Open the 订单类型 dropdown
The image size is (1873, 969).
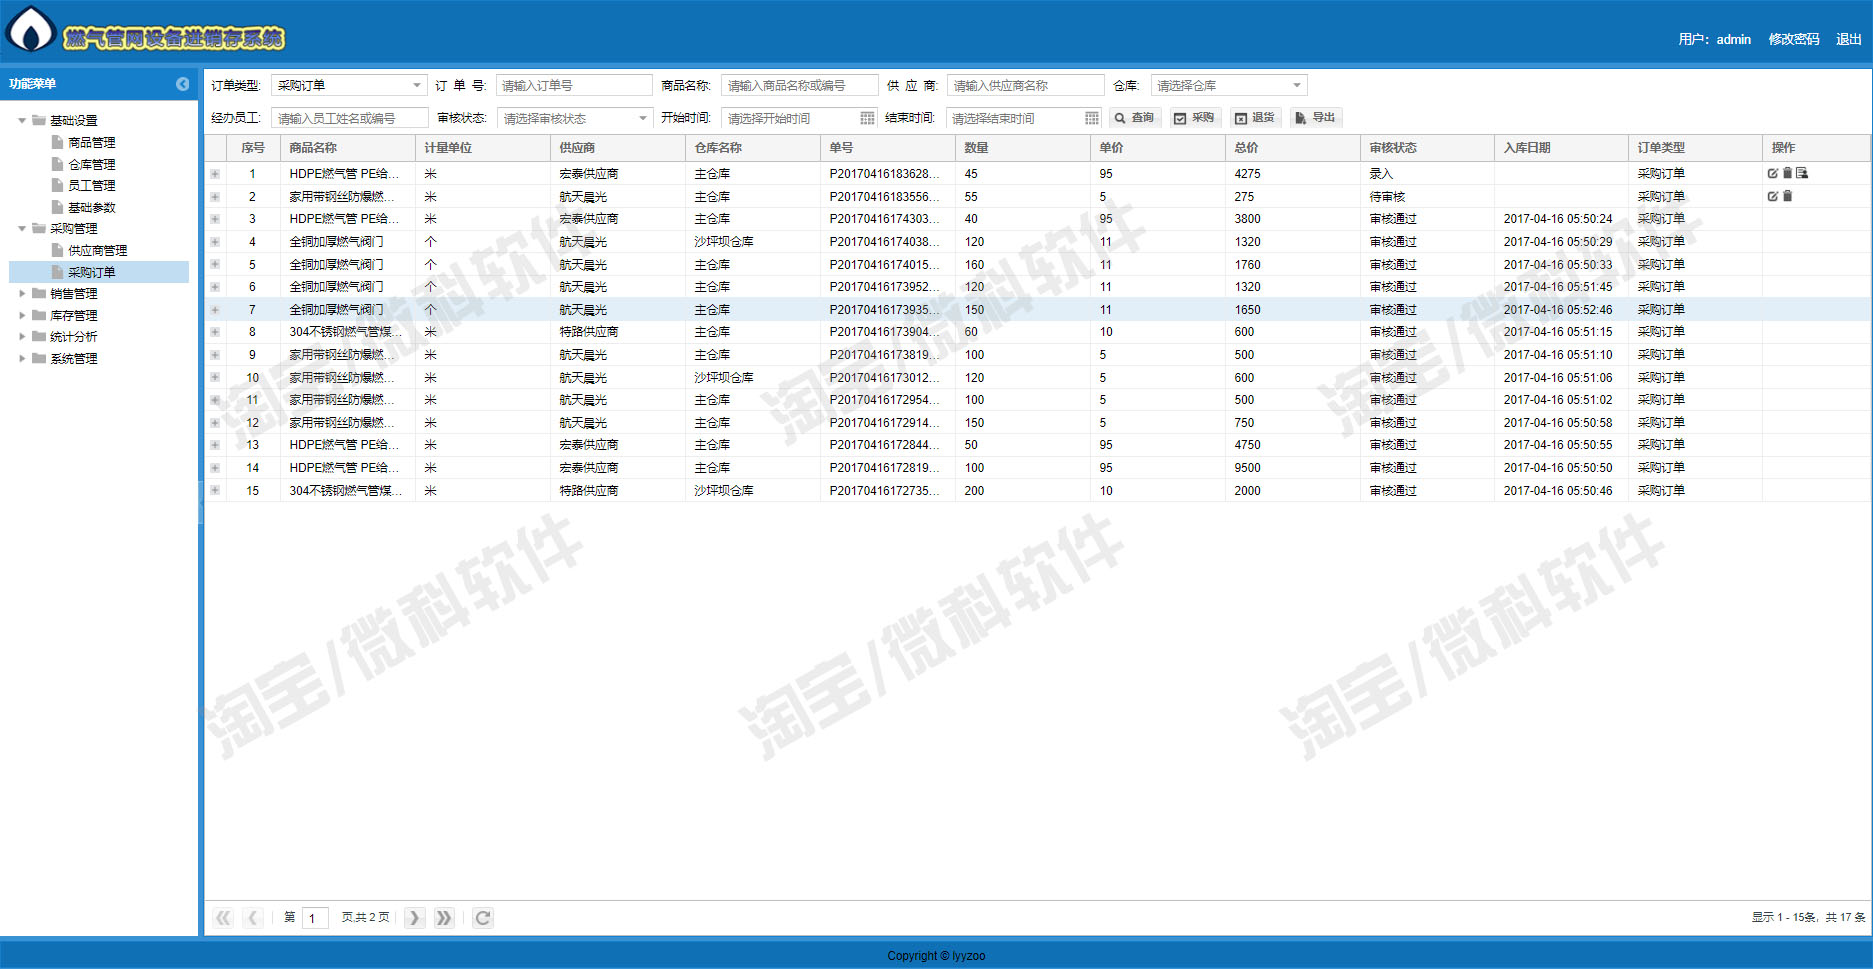coord(417,85)
